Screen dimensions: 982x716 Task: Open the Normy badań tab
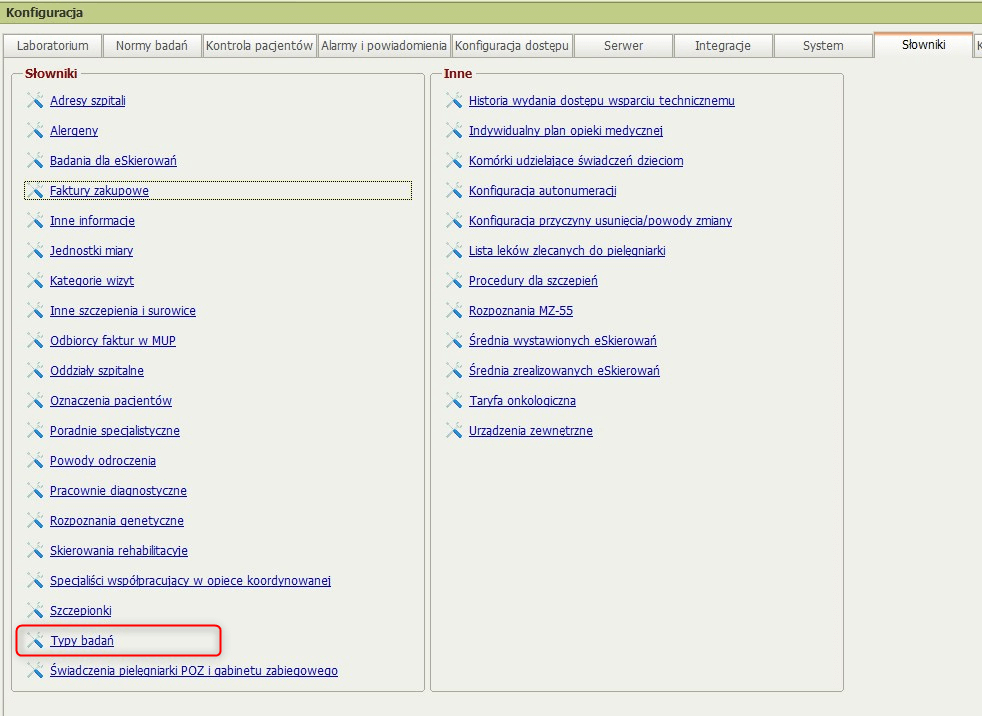(x=153, y=46)
